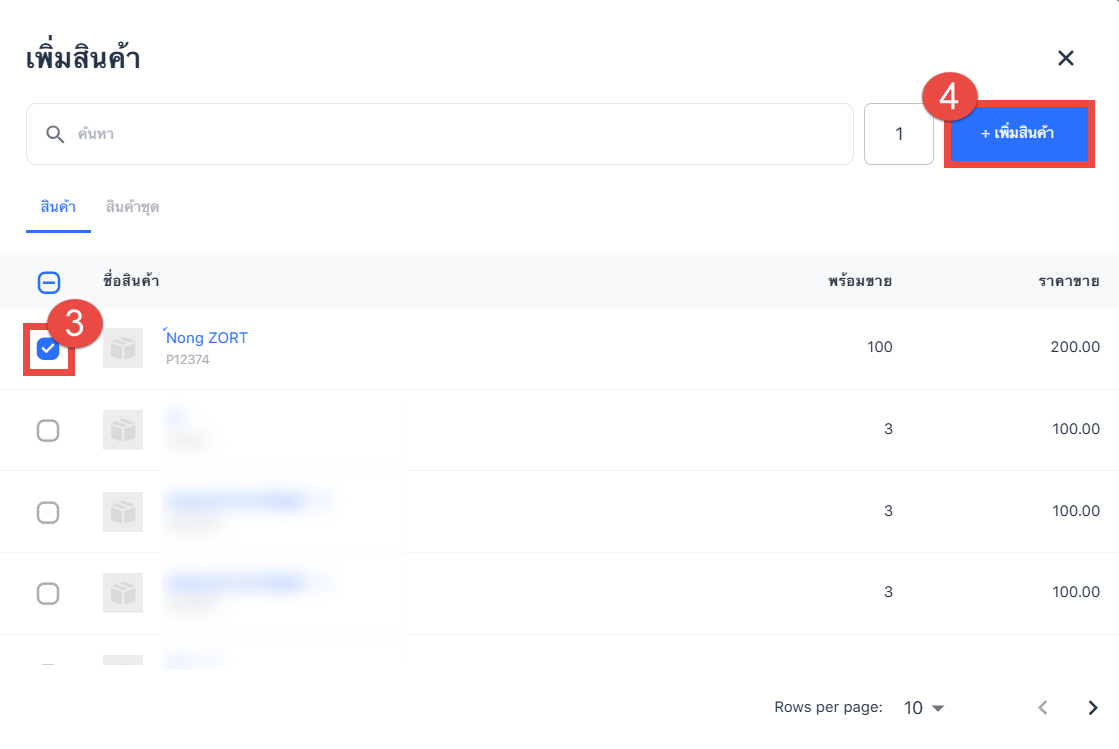Screen dimensions: 1119x749
Task: Click the search magnifier icon
Action: point(54,134)
